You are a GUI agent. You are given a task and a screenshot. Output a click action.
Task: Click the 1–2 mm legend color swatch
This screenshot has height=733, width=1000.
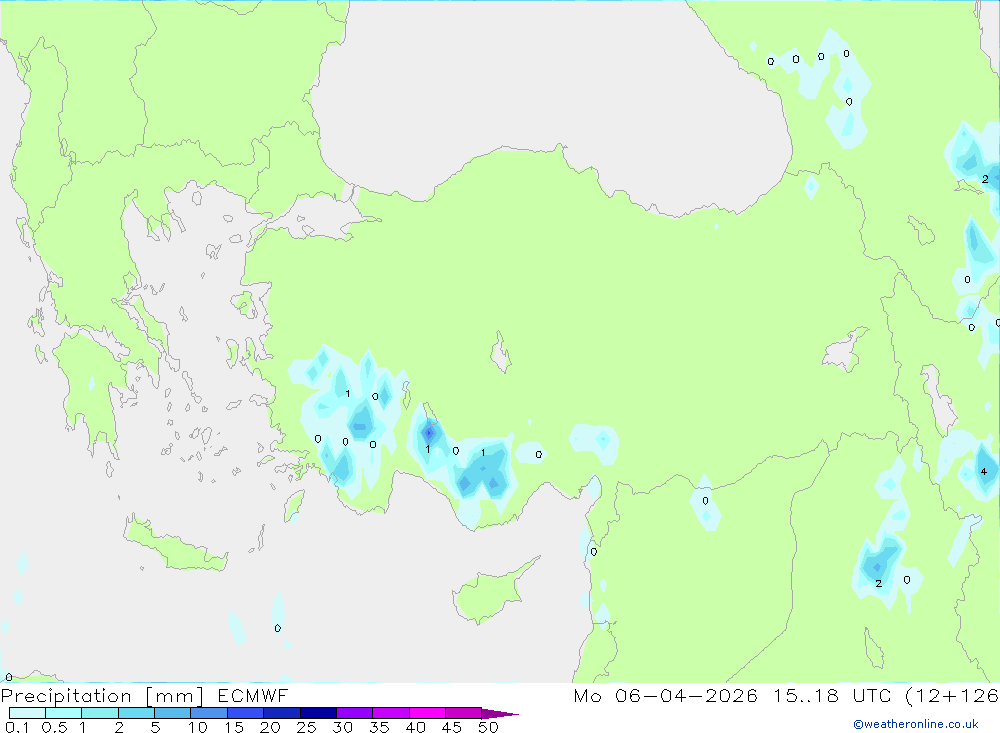click(100, 713)
